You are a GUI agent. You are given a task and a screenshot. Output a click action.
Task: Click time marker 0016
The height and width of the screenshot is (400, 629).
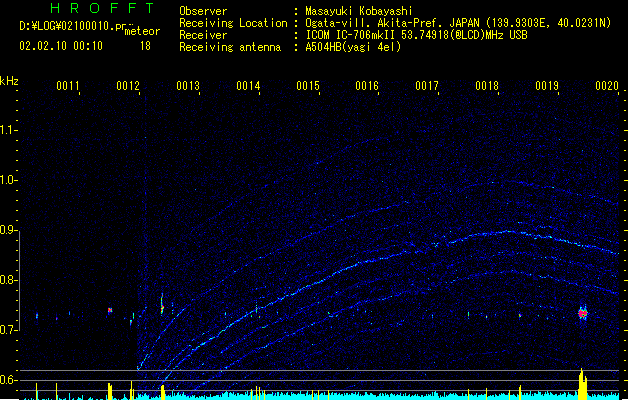click(367, 86)
